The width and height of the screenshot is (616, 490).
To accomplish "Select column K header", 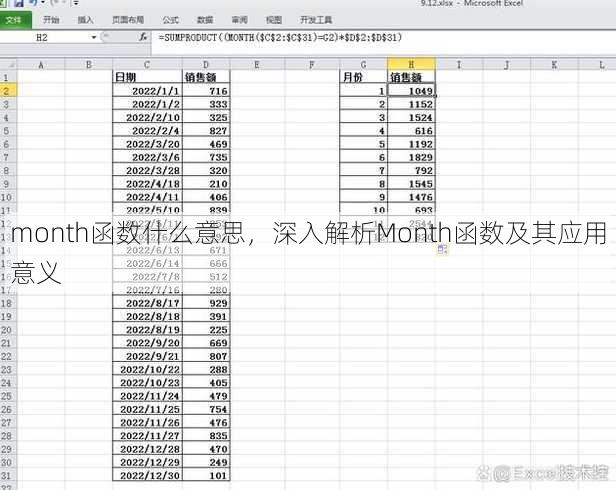I will pyautogui.click(x=554, y=64).
